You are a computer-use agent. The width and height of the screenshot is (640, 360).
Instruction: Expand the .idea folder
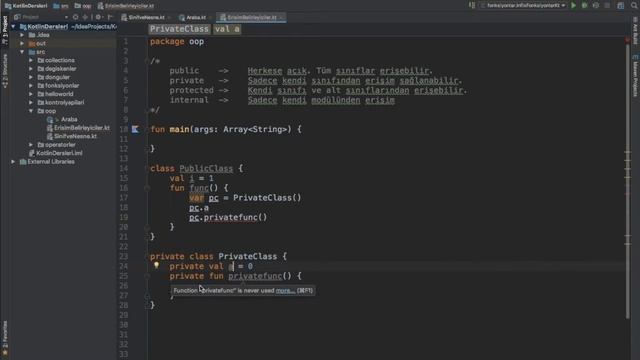point(22,35)
